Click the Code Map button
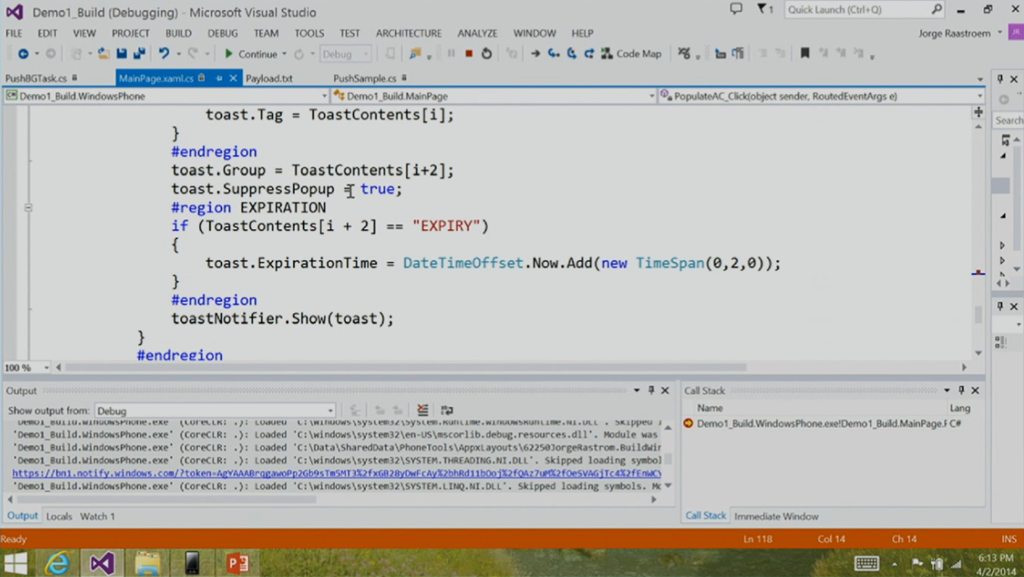1024x577 pixels. pyautogui.click(x=631, y=54)
